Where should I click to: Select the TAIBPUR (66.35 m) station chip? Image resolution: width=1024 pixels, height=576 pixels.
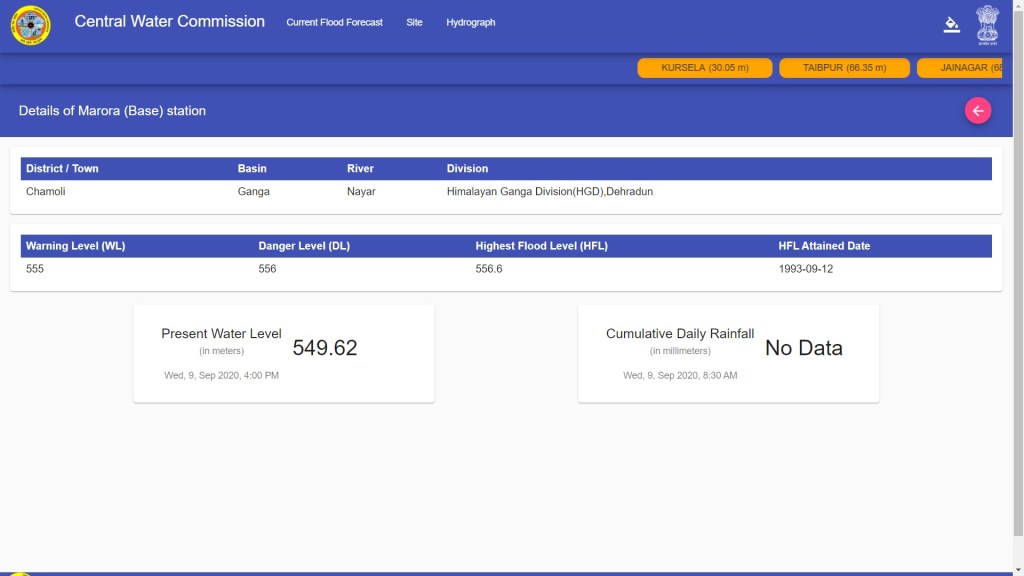click(x=844, y=68)
